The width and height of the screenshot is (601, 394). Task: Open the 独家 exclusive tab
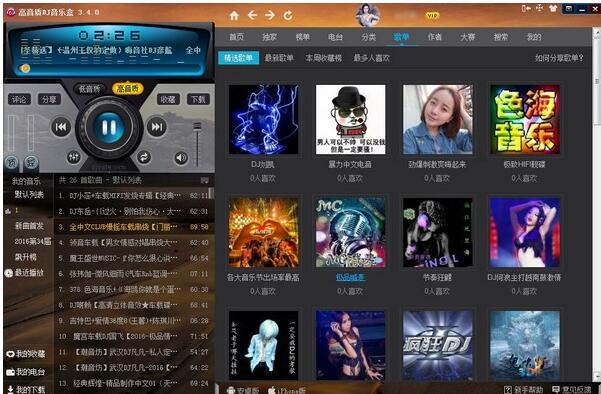269,37
